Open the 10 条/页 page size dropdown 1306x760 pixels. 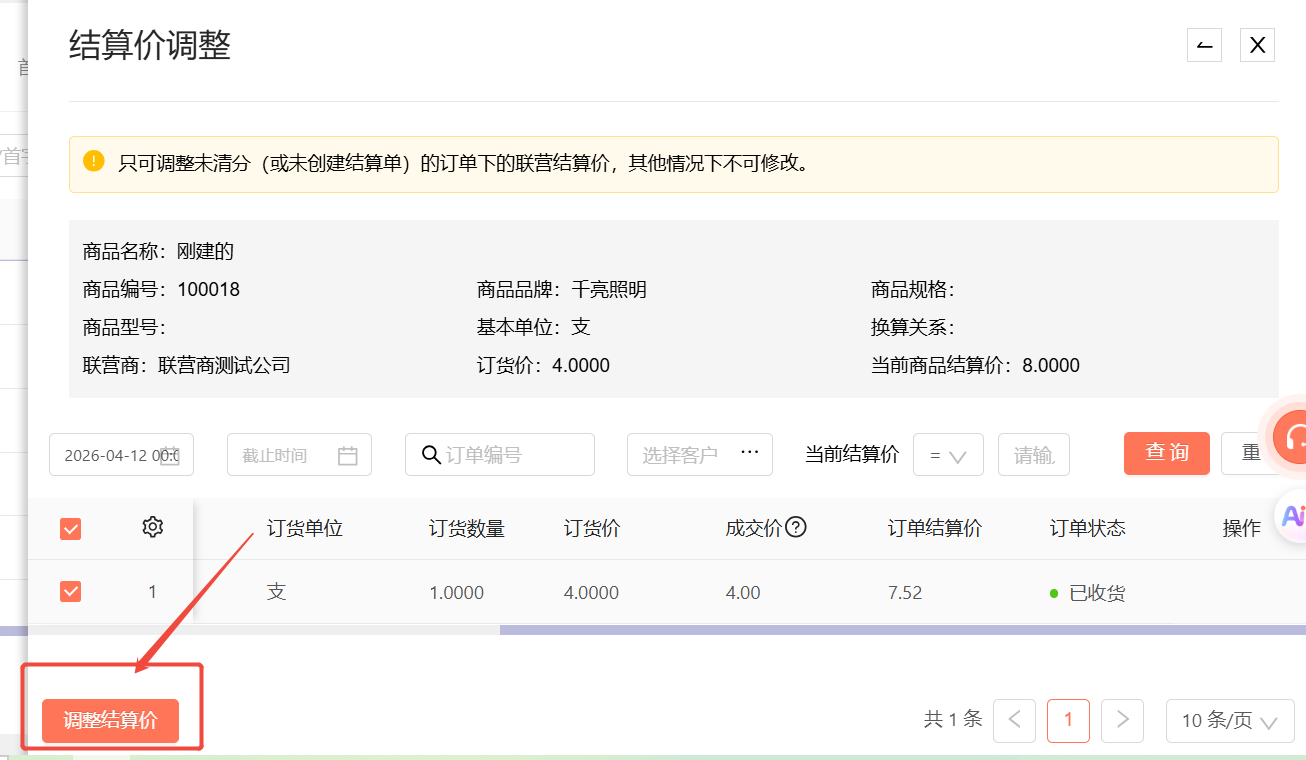[1230, 720]
